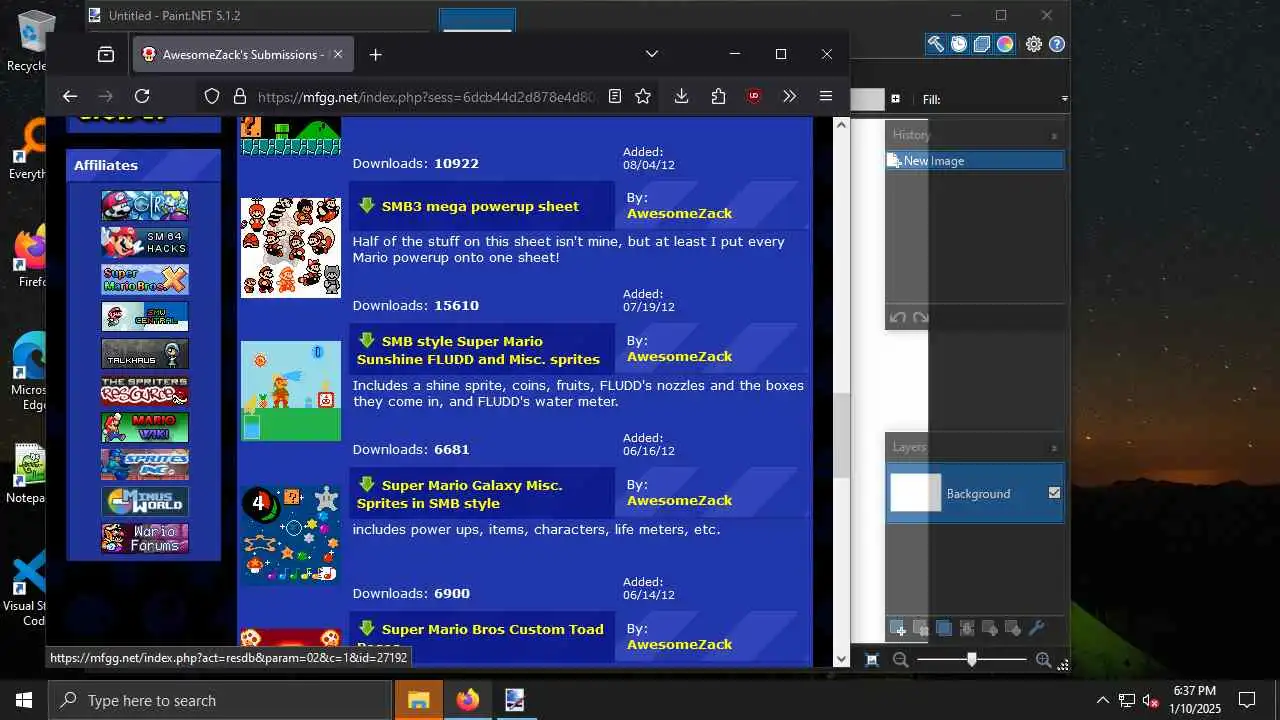
Task: Click taskbar search box
Action: click(220, 700)
